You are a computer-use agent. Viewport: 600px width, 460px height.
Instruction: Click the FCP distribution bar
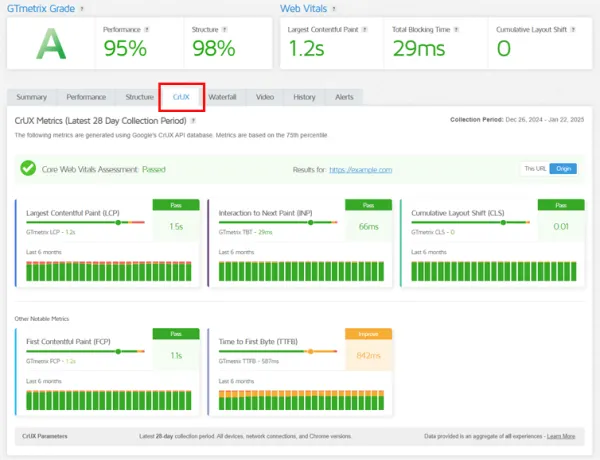point(85,351)
